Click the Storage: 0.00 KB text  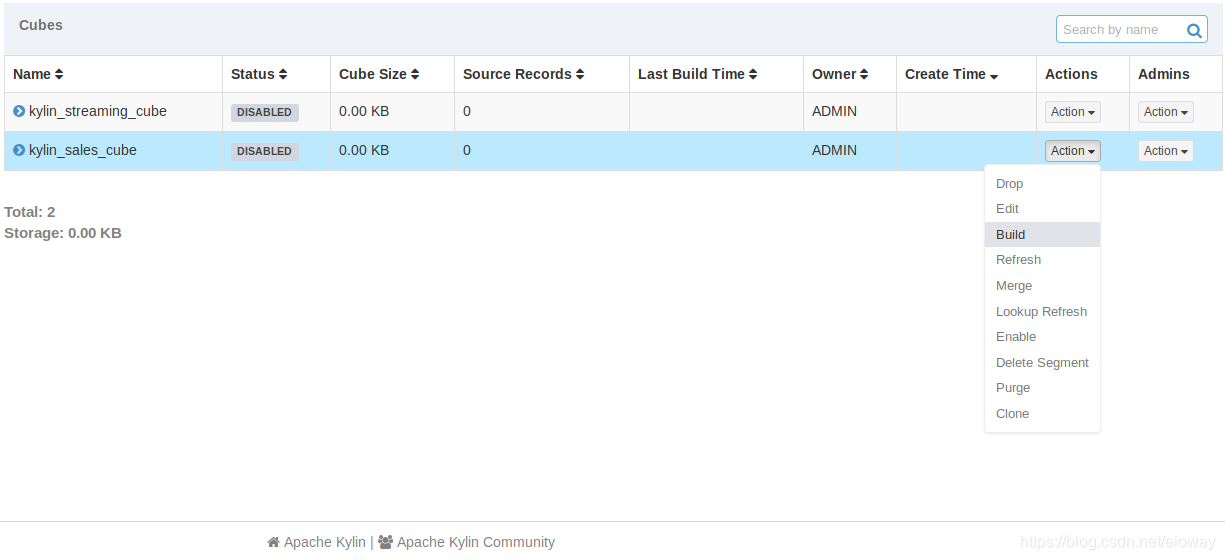click(x=63, y=233)
